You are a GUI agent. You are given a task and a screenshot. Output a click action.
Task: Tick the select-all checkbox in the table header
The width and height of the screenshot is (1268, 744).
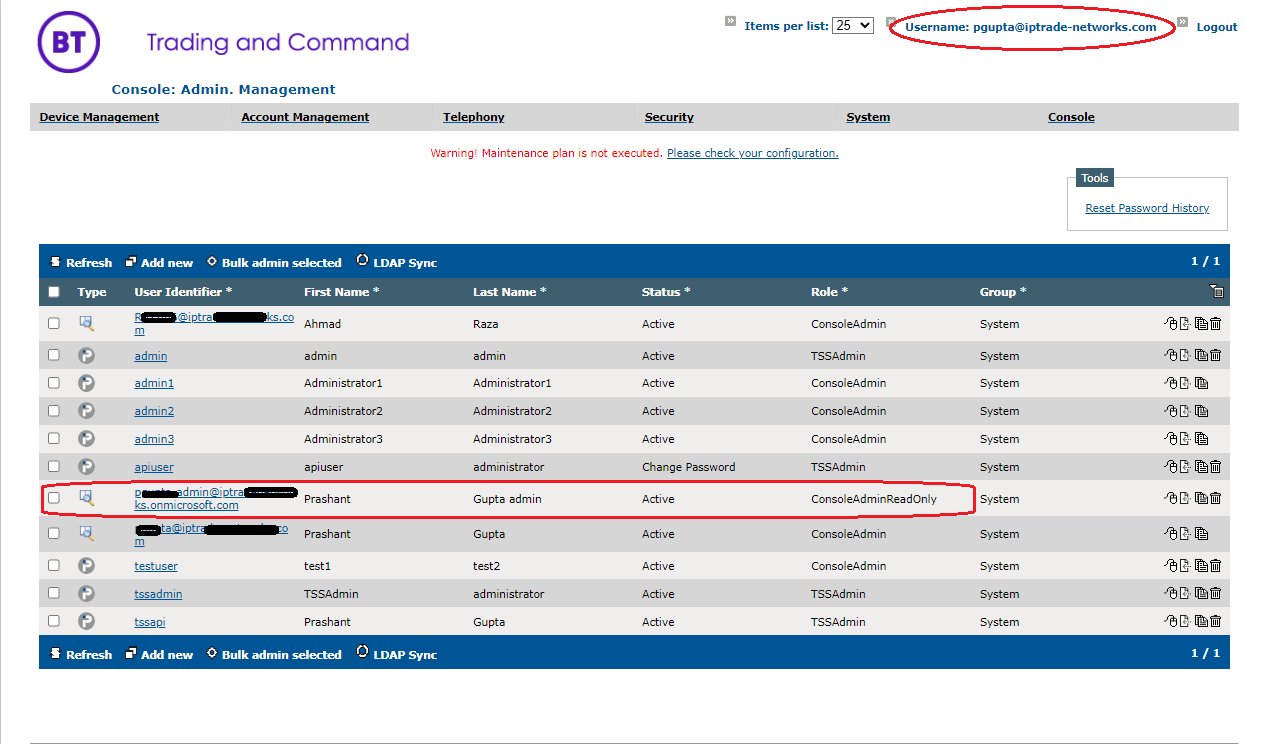pyautogui.click(x=54, y=292)
